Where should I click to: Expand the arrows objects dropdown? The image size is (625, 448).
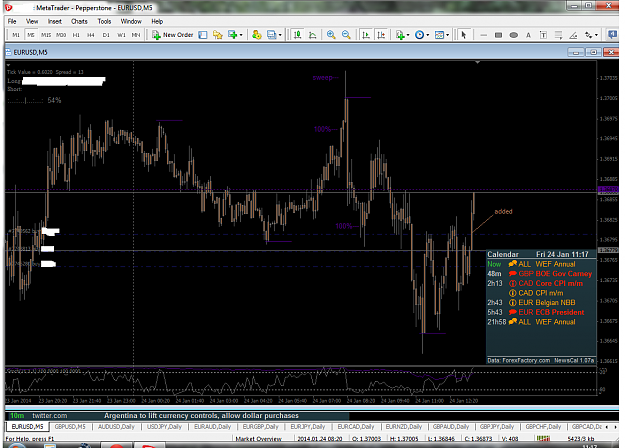coord(597,35)
